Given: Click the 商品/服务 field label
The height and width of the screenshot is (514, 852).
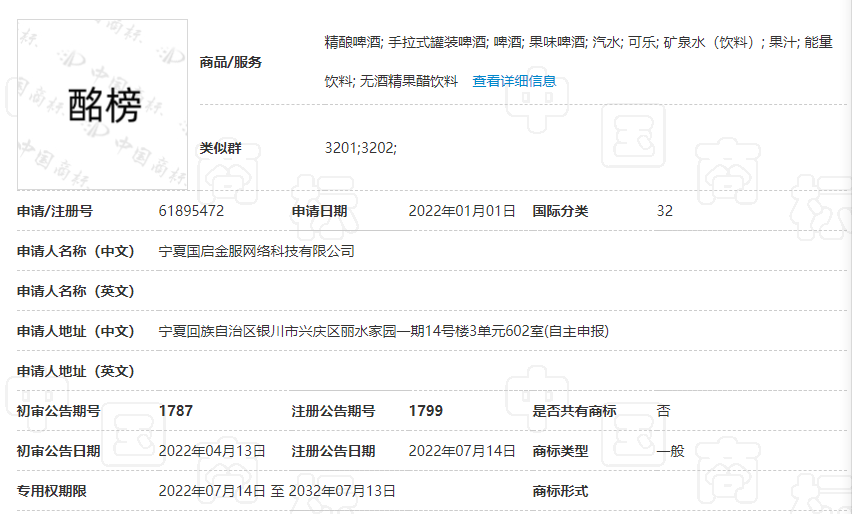Looking at the screenshot, I should (x=231, y=62).
